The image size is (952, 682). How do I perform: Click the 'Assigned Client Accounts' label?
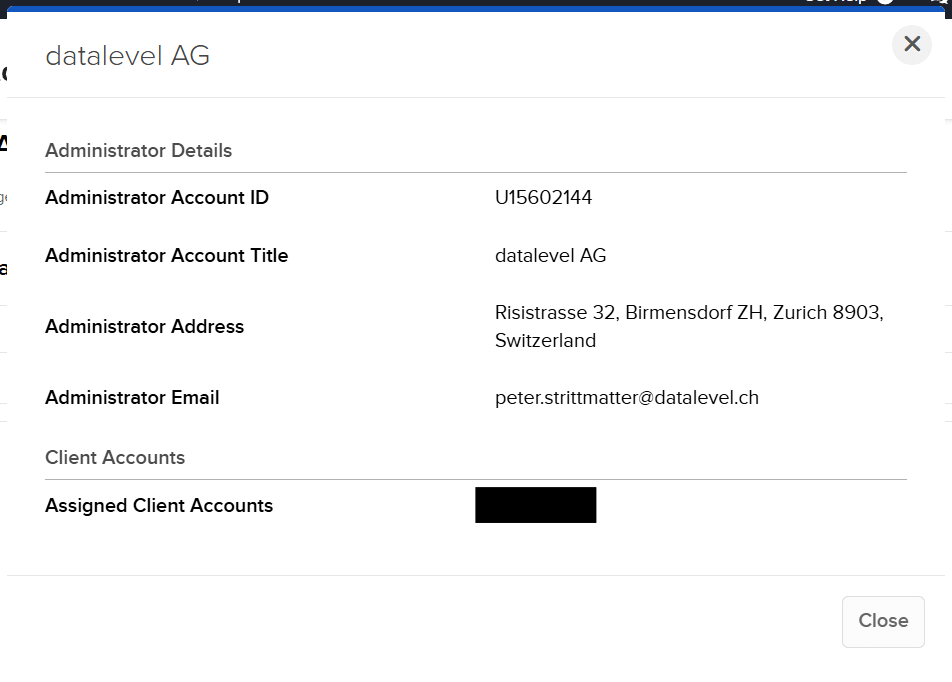pyautogui.click(x=159, y=506)
